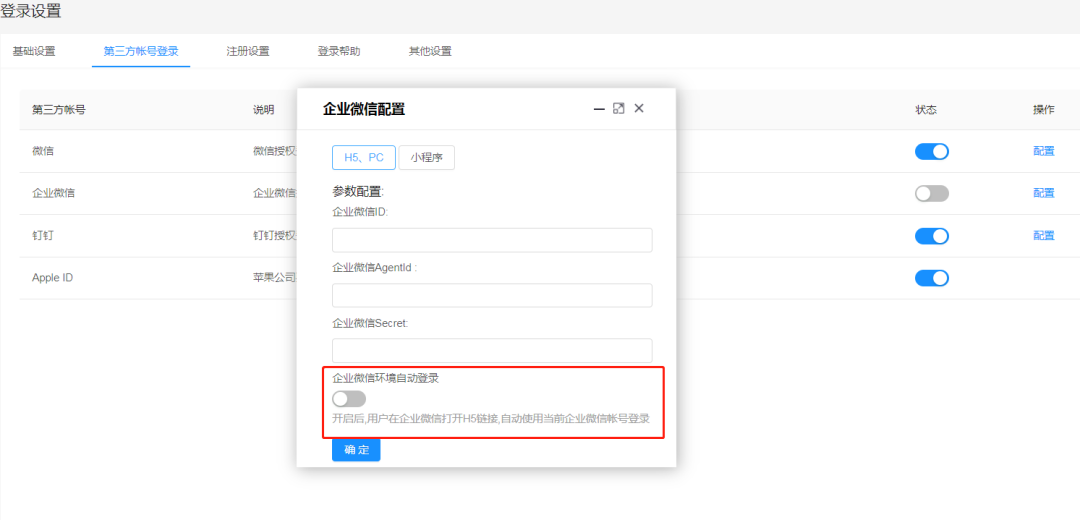Click the 企业微信配置 dialog title
This screenshot has height=520, width=1080.
coord(364,109)
